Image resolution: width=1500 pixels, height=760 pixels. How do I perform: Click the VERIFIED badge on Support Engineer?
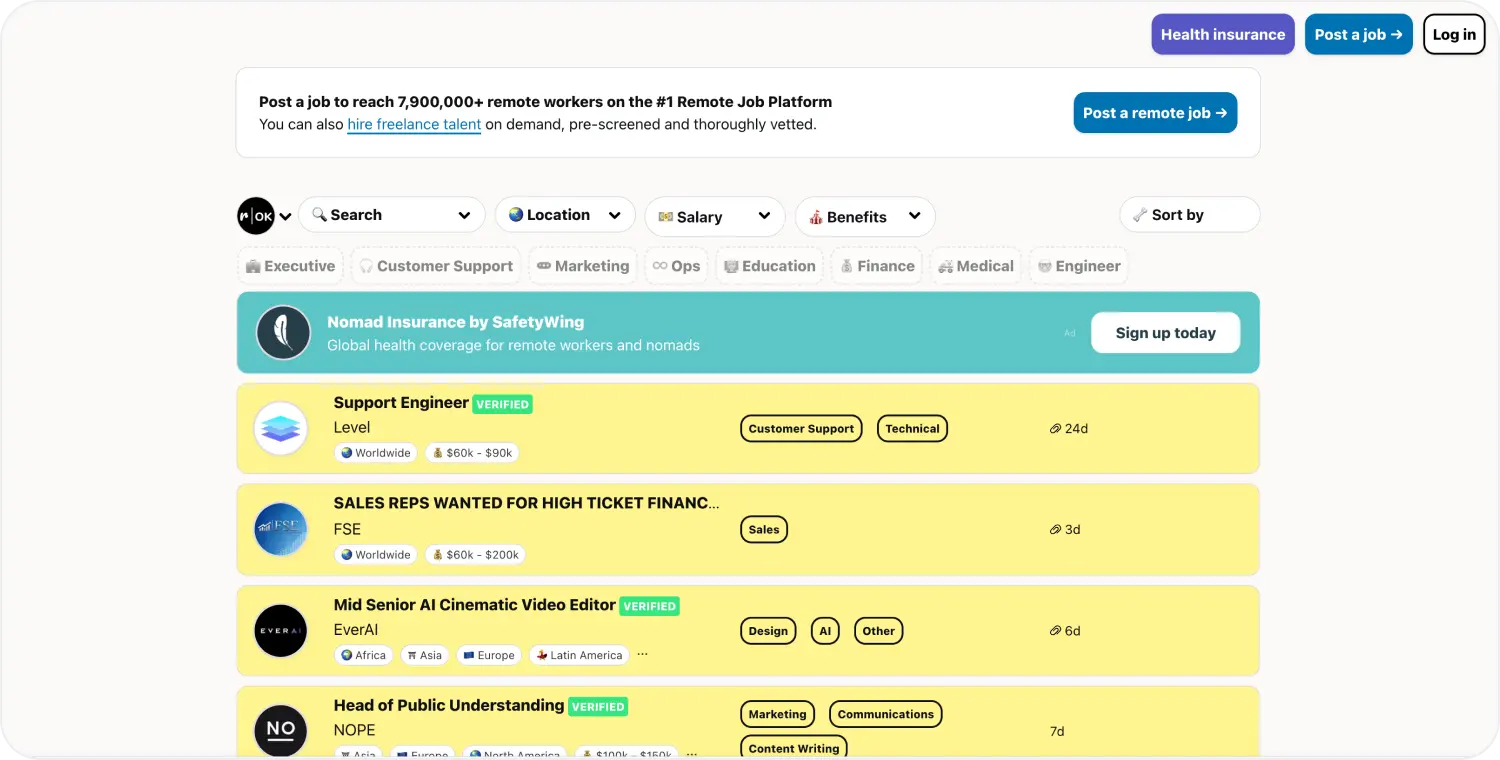pyautogui.click(x=502, y=404)
